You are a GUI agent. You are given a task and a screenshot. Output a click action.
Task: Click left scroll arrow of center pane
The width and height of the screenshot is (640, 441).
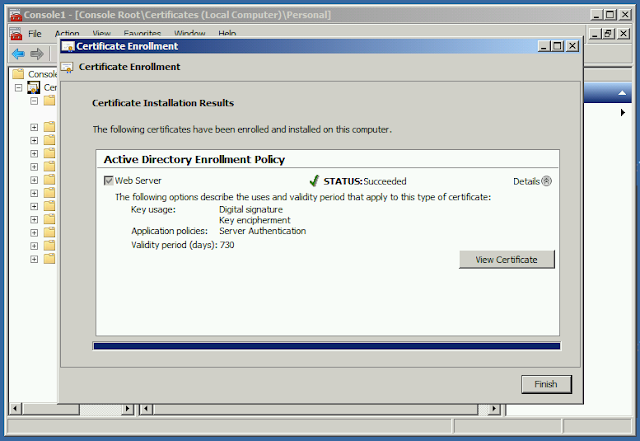click(146, 409)
